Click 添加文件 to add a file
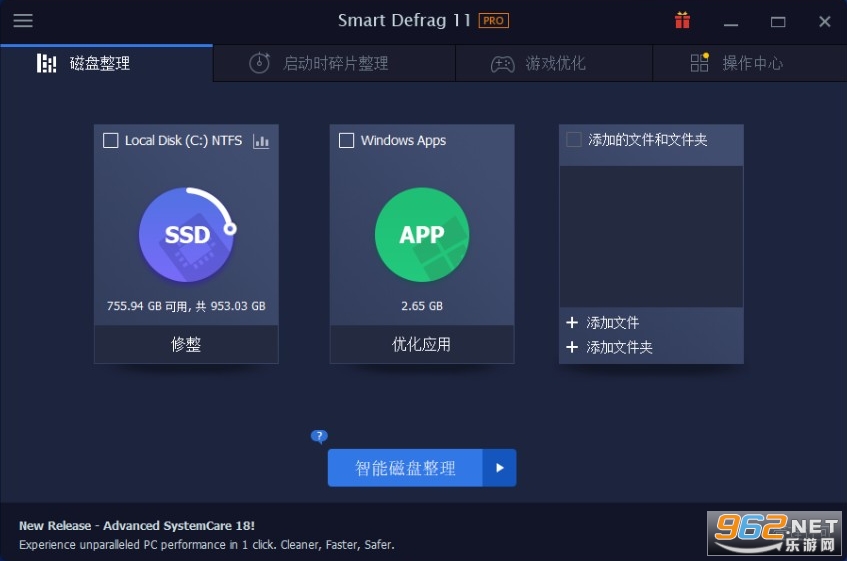Viewport: 847px width, 561px height. pos(613,323)
